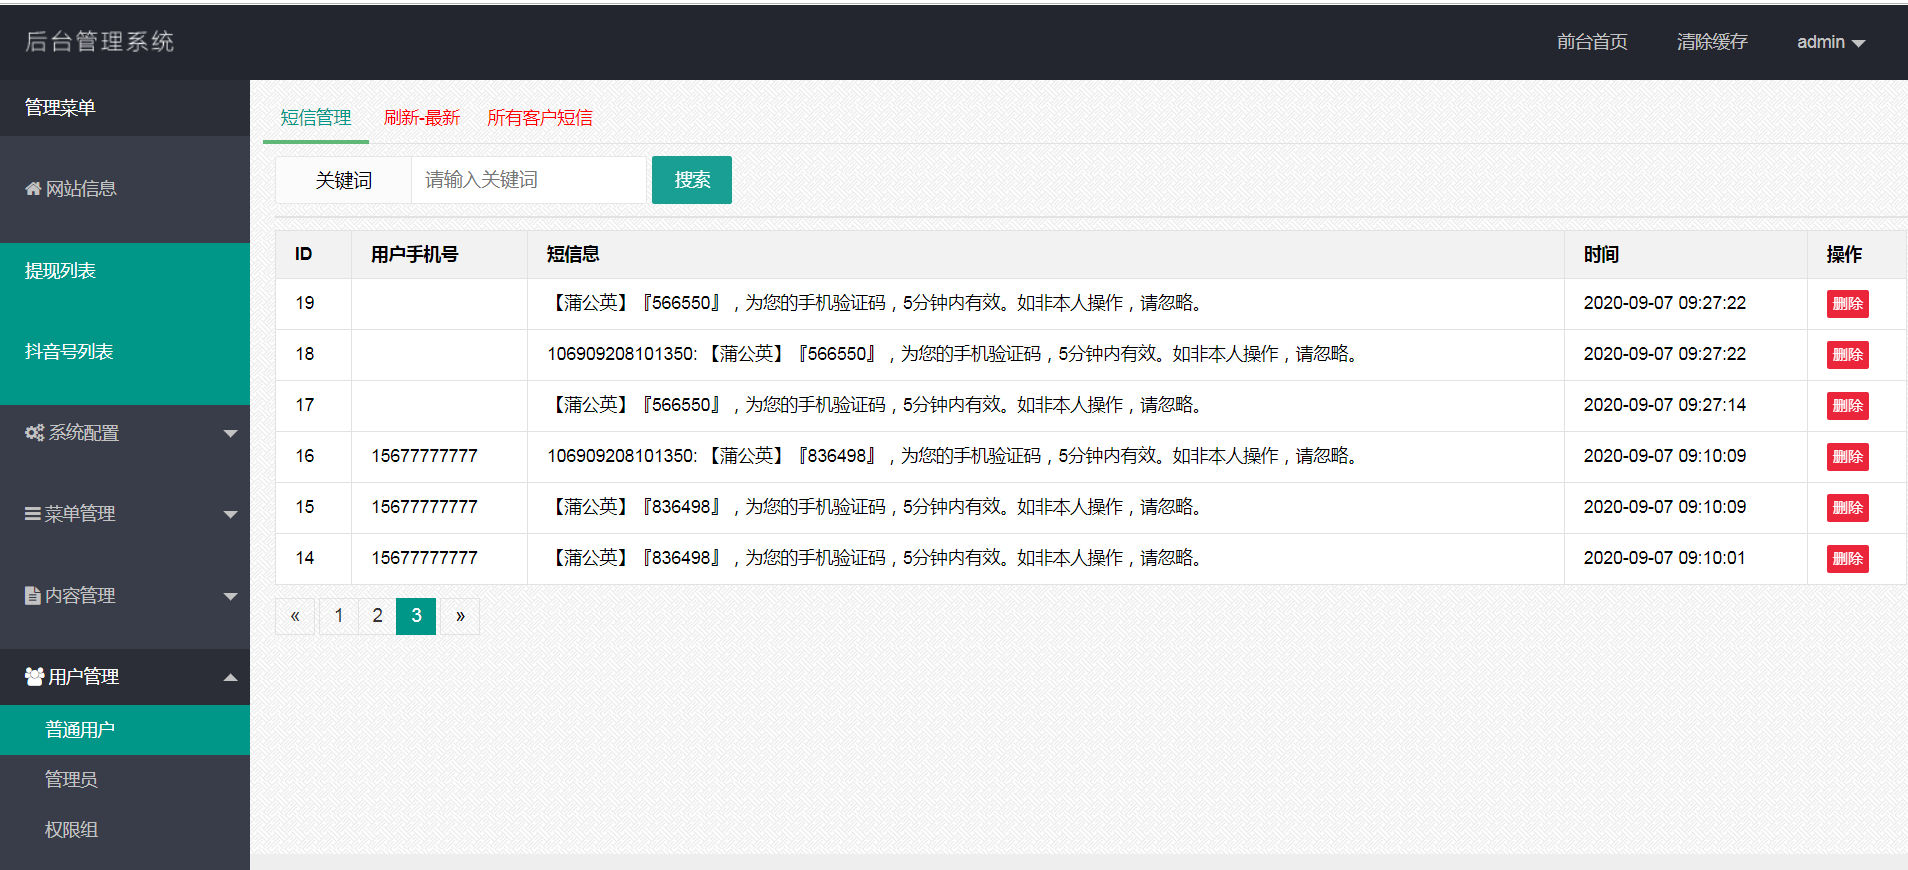This screenshot has width=1908, height=870.
Task: Click the 后台管理系统 title
Action: [100, 42]
